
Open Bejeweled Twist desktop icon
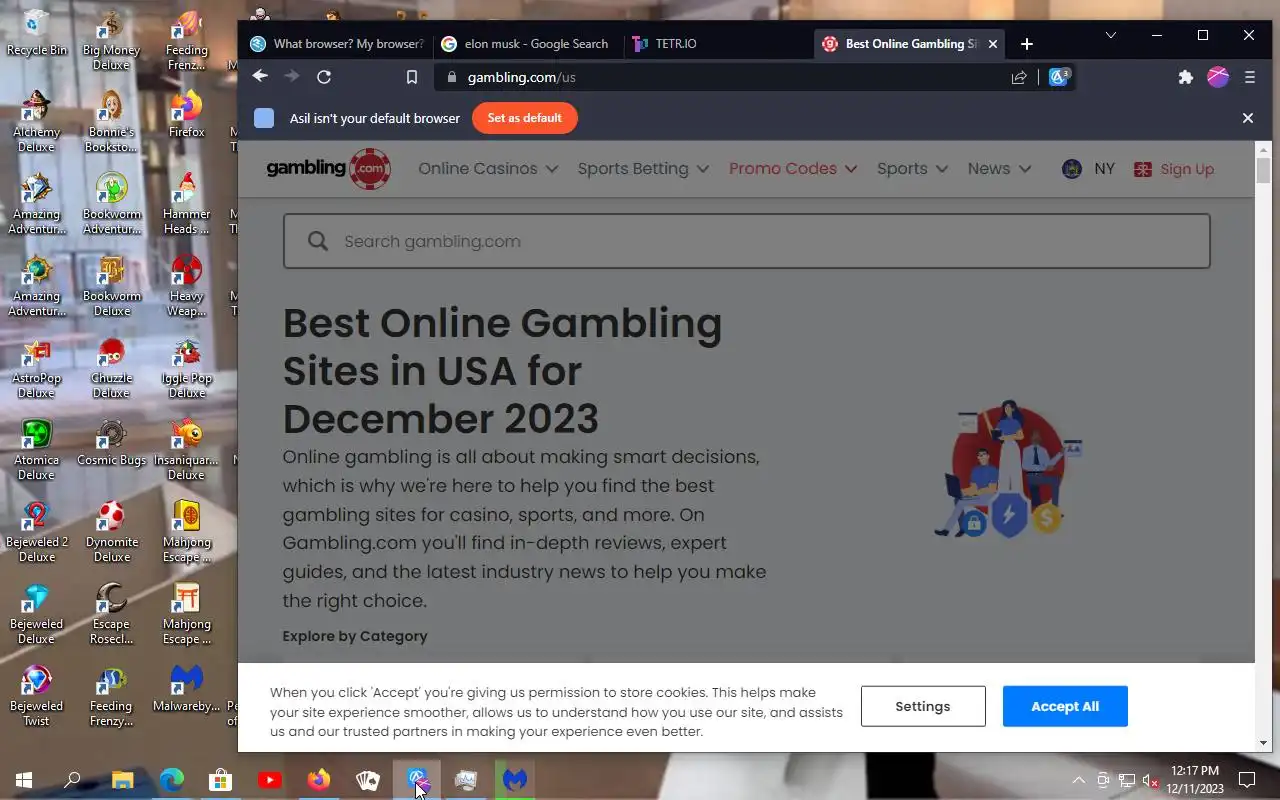pyautogui.click(x=37, y=696)
